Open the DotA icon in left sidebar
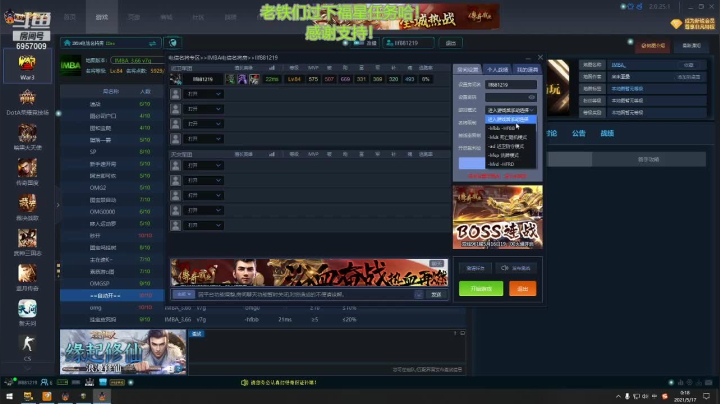 point(27,97)
